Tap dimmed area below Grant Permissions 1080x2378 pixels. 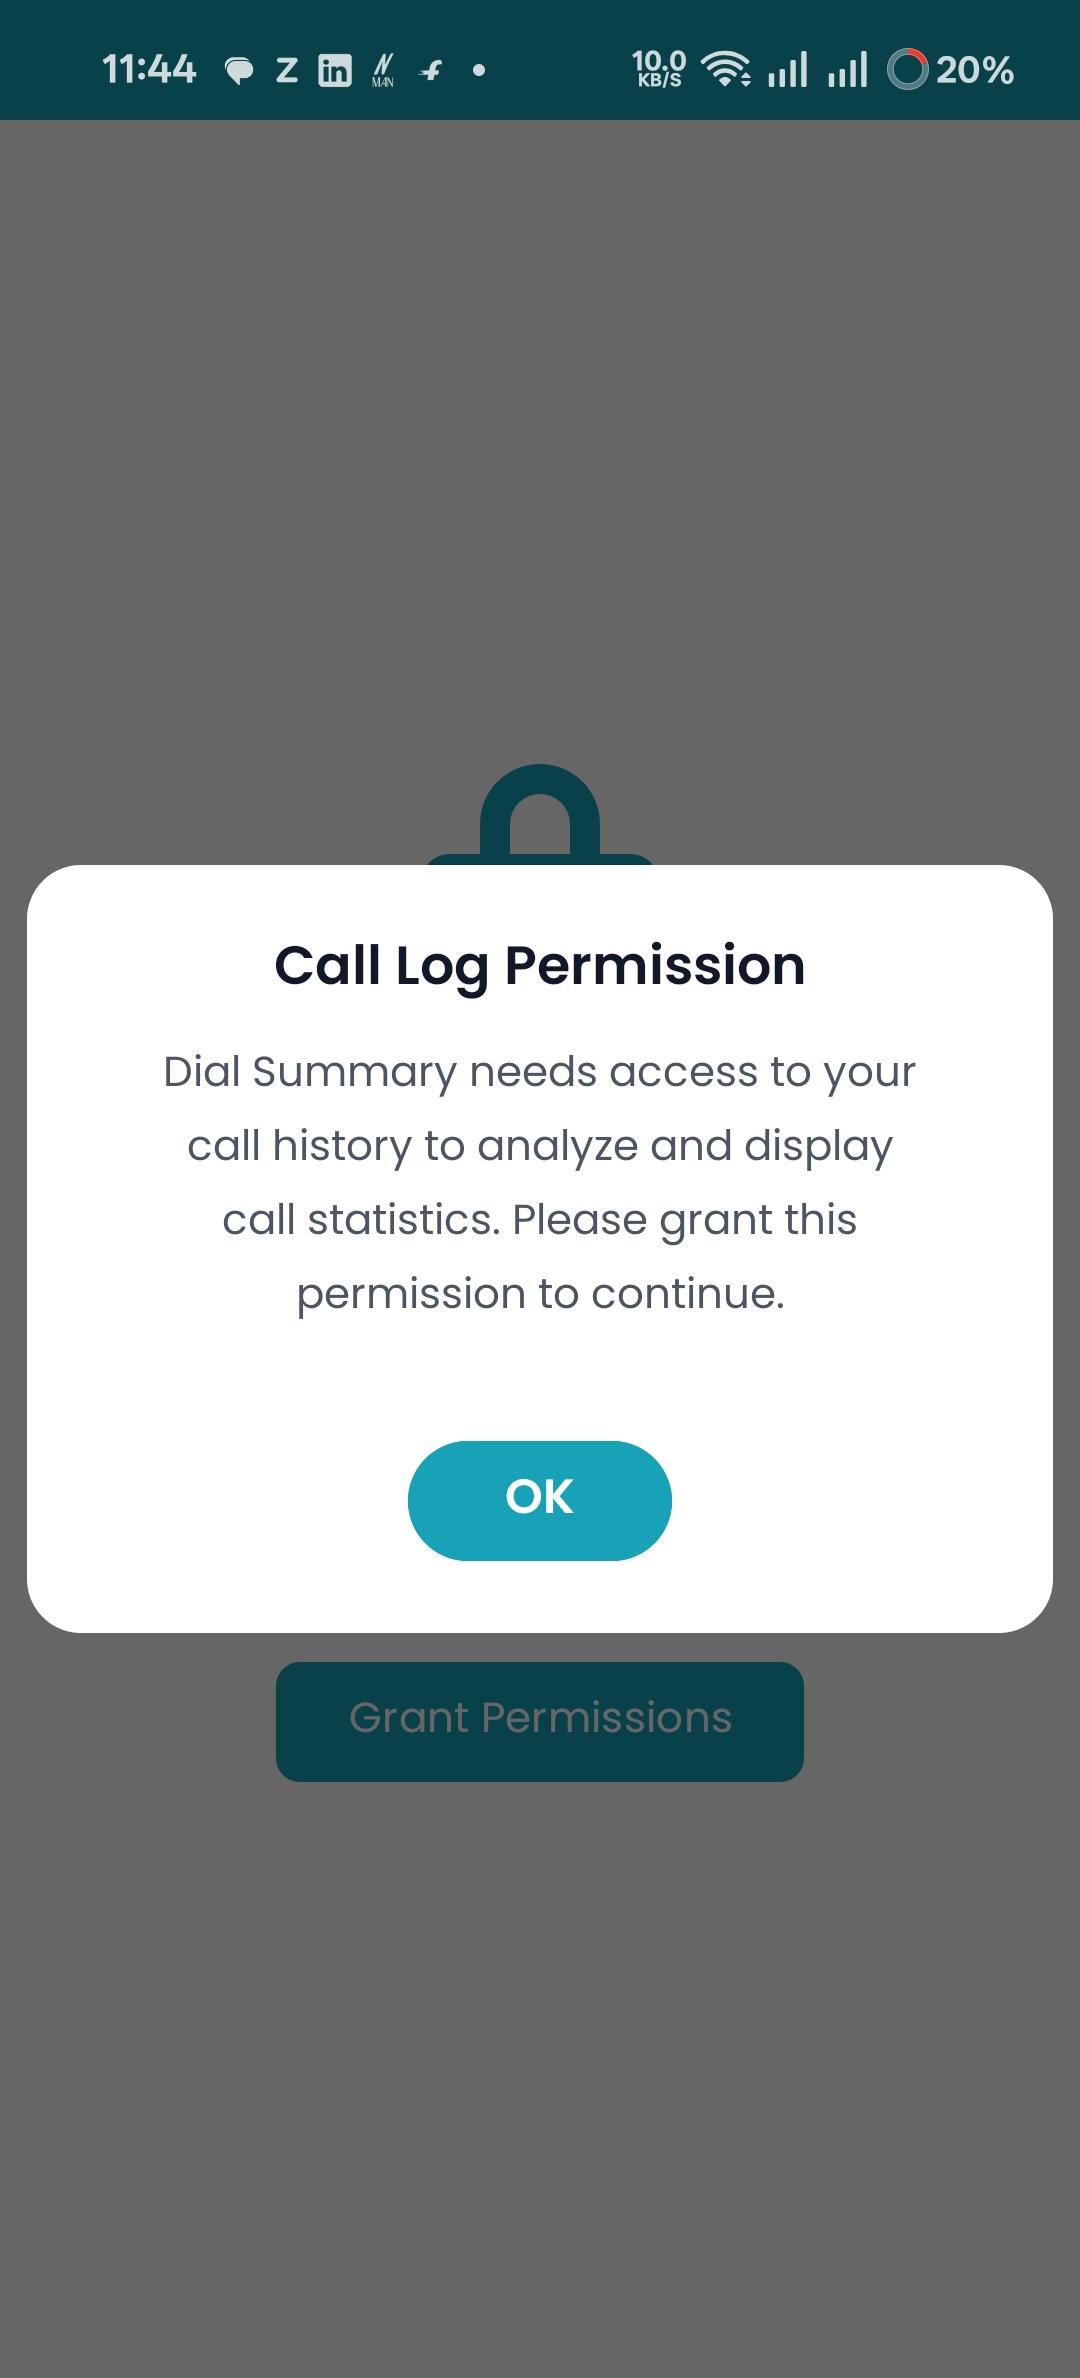tap(539, 2050)
